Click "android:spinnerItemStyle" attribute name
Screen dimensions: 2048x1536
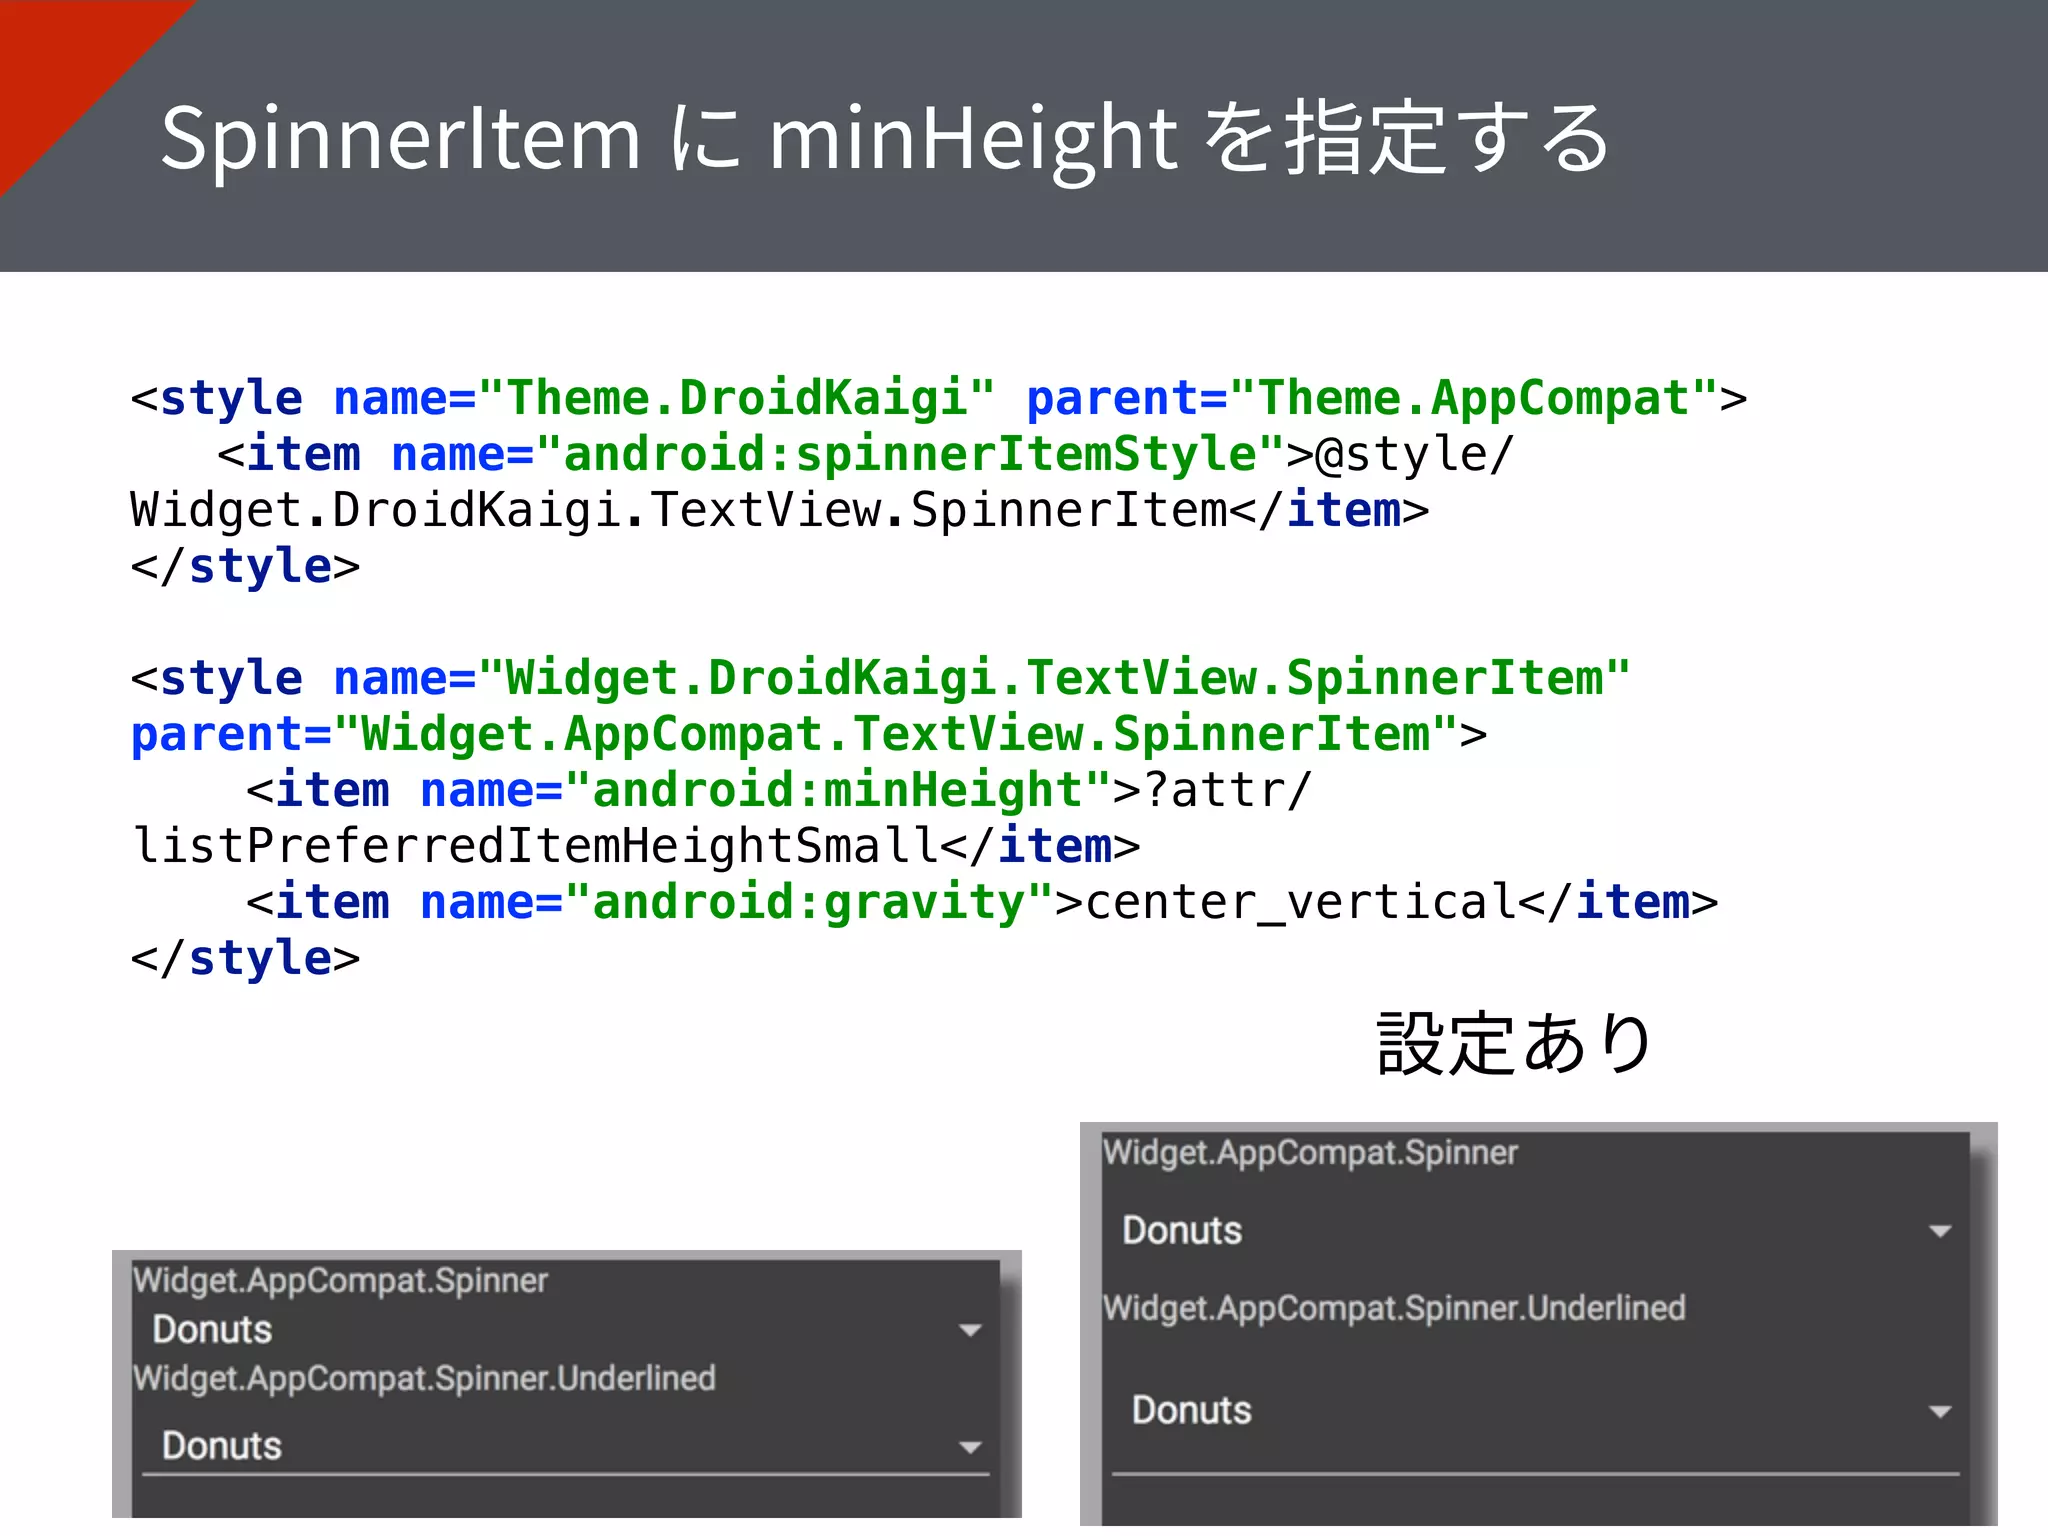point(910,454)
